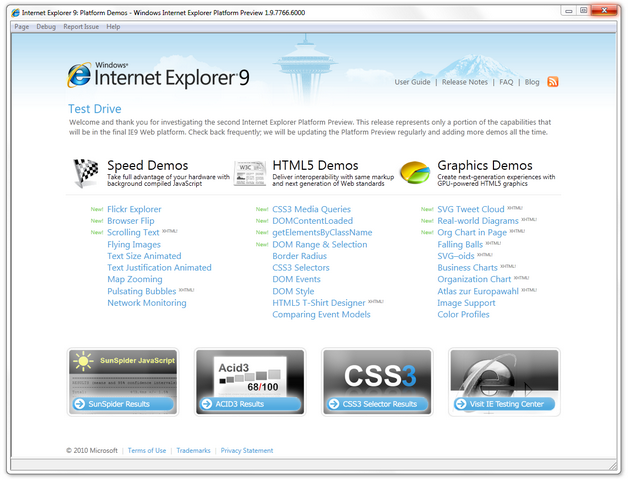
Task: Open the DOMContentLoaded demo
Action: [x=312, y=221]
